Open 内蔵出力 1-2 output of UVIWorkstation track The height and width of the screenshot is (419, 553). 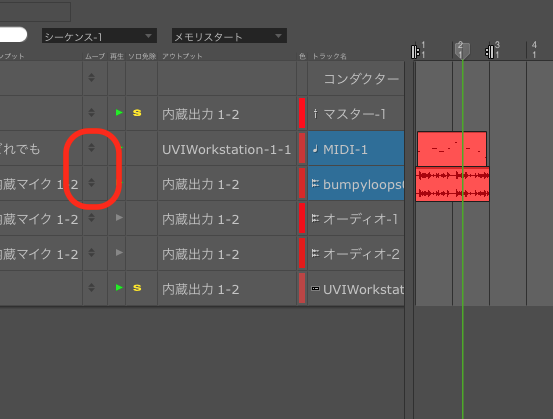tap(200, 289)
